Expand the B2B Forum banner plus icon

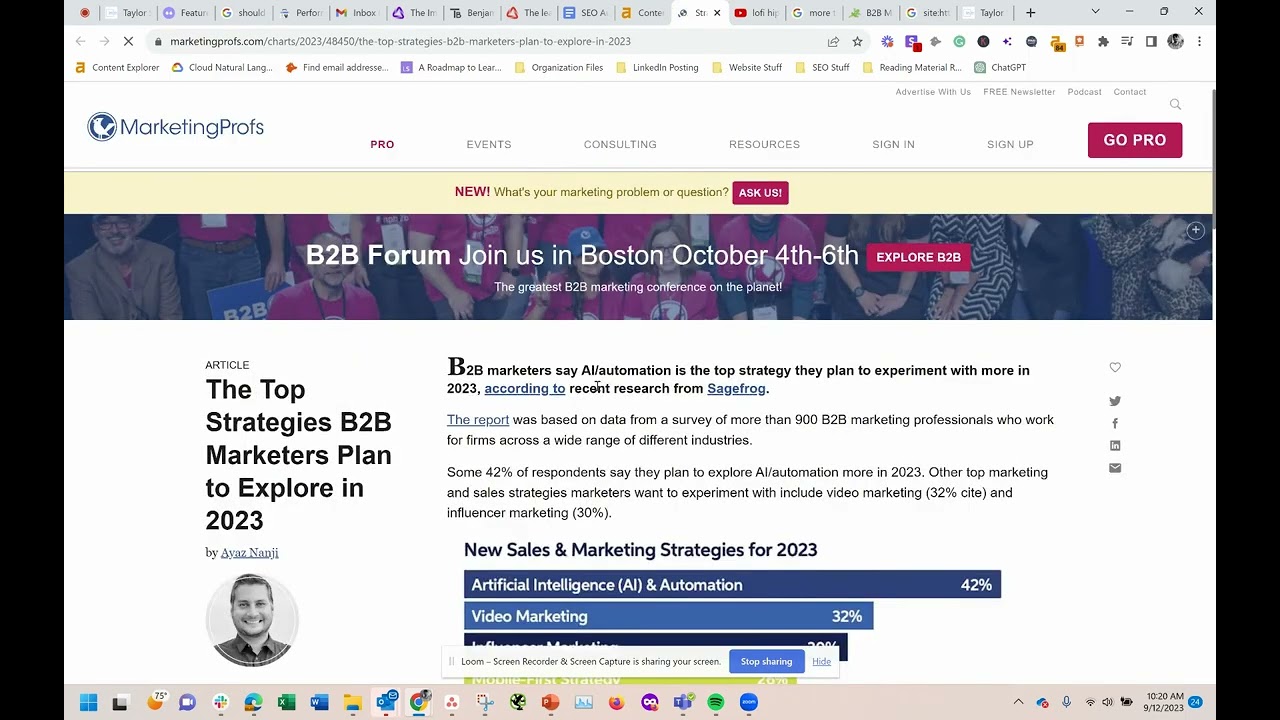pos(1195,231)
